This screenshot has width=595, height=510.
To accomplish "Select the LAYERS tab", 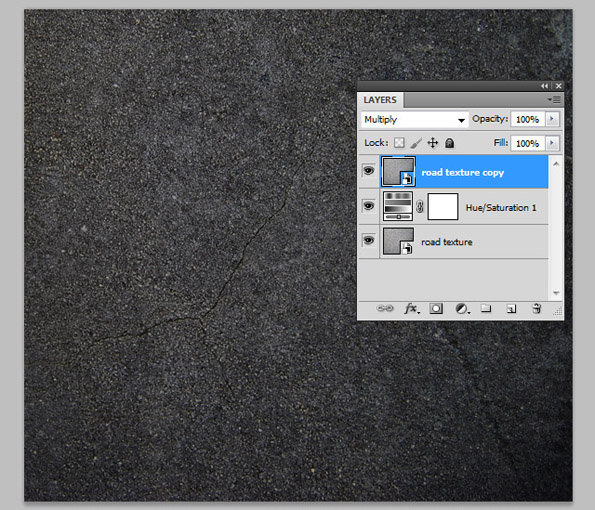I will (x=380, y=100).
